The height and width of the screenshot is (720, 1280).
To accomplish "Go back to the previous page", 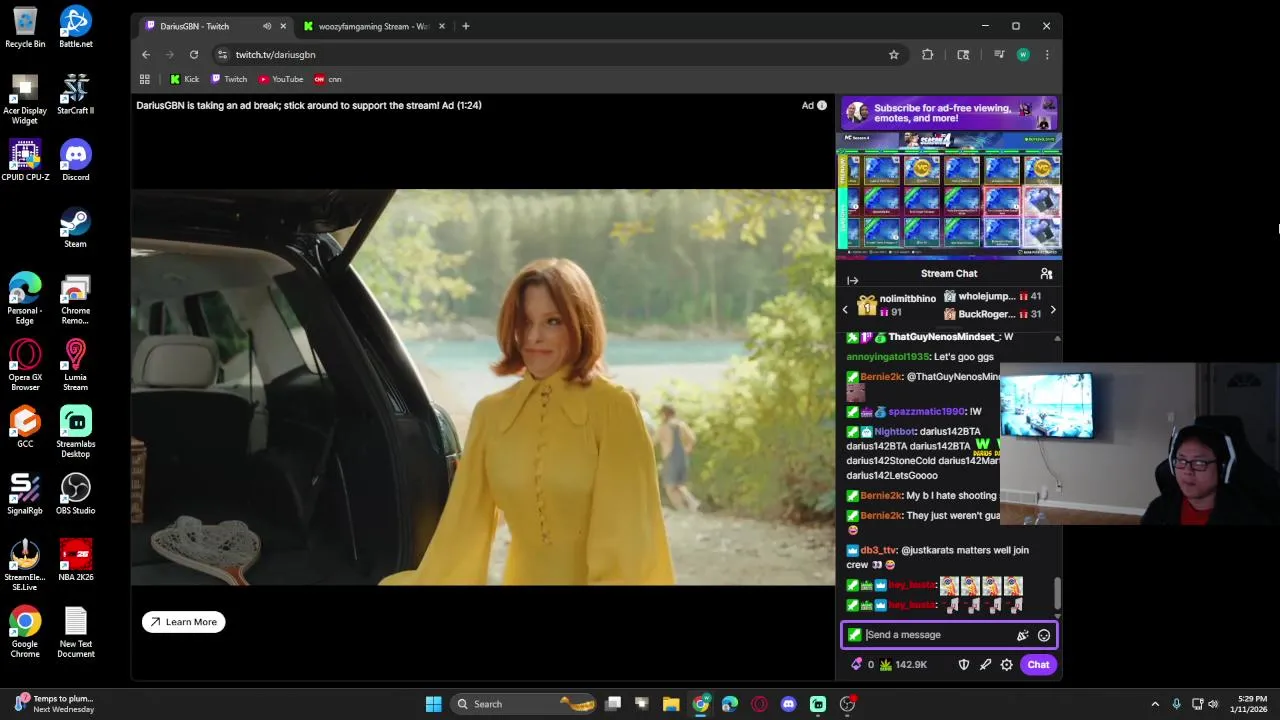I will tap(146, 55).
